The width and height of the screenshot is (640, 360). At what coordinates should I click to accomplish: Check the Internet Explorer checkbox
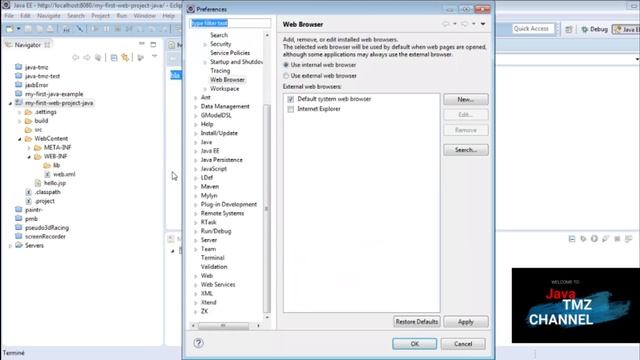point(291,109)
